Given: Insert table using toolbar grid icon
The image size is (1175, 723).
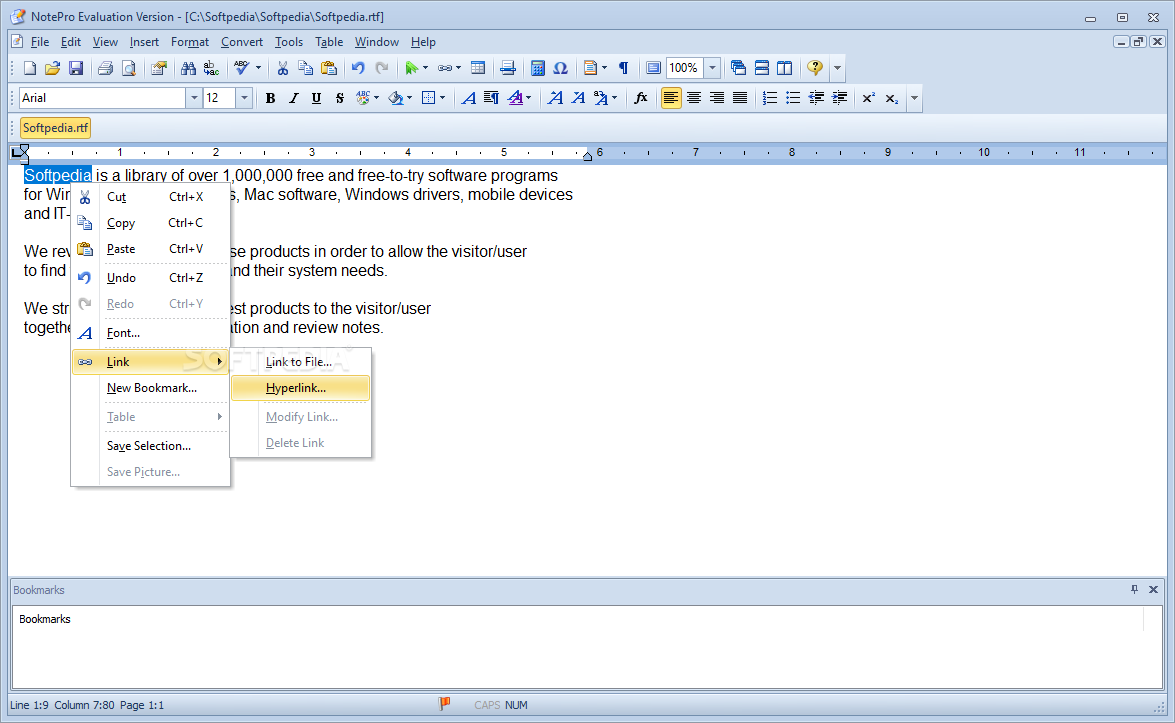Looking at the screenshot, I should click(x=478, y=68).
